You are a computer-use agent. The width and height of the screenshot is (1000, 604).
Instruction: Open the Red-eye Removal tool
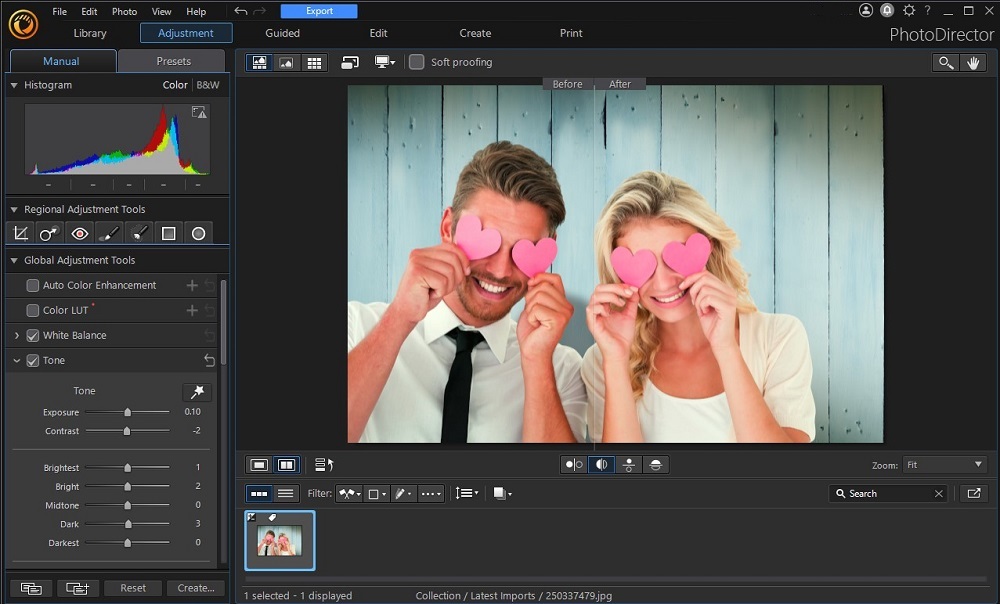coord(79,232)
